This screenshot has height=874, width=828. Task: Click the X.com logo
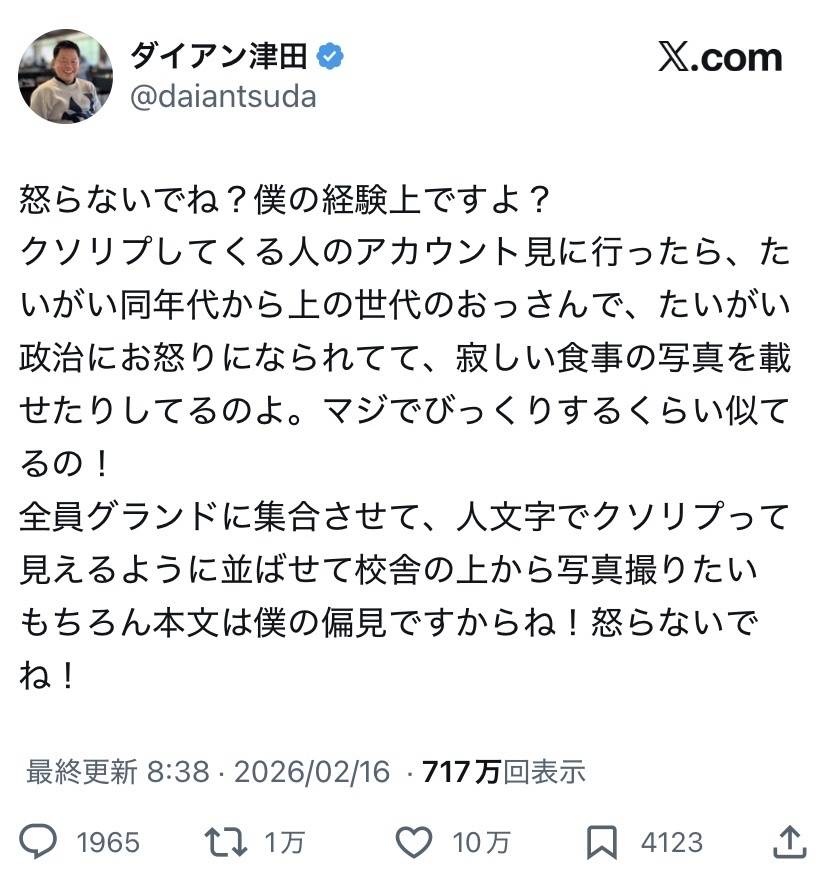point(720,58)
